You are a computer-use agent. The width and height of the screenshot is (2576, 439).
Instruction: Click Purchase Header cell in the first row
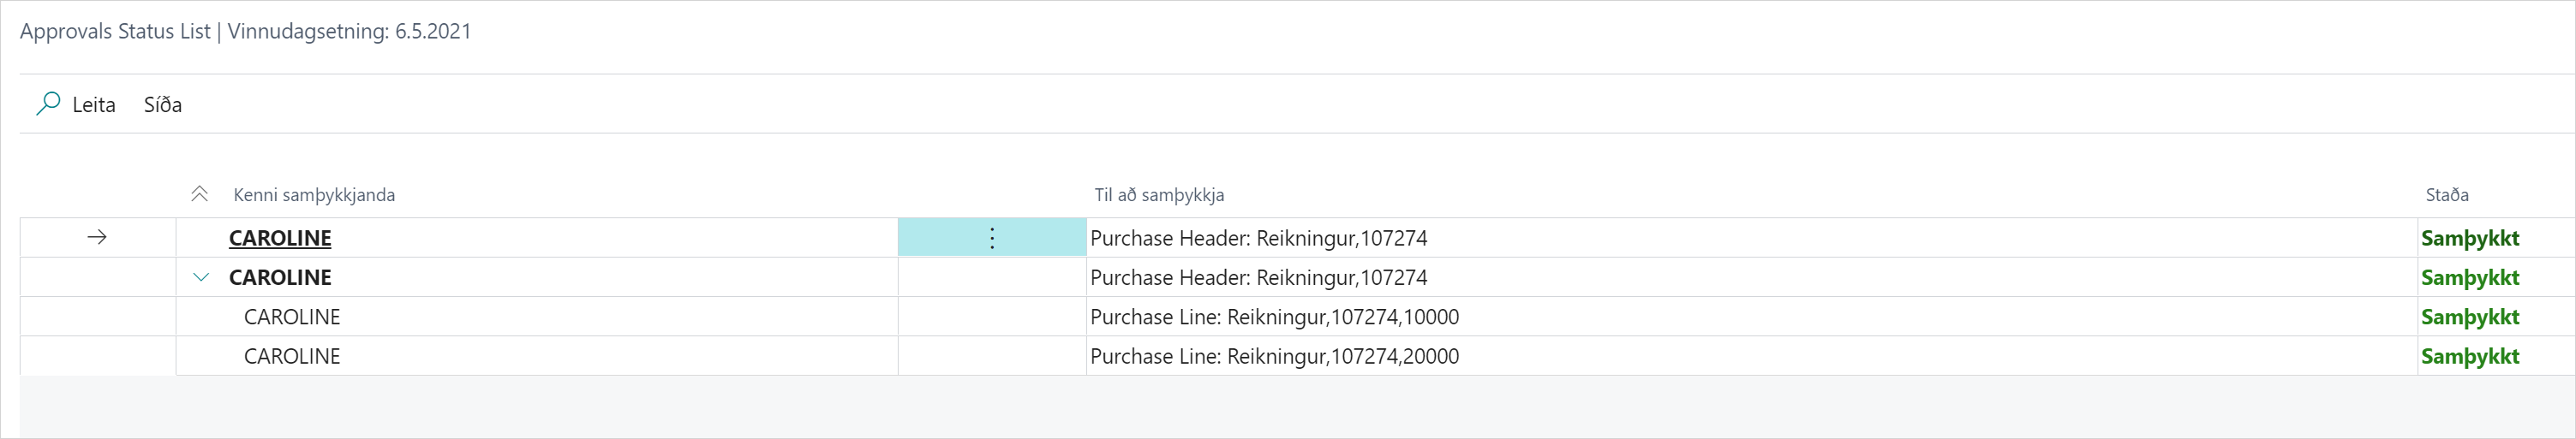click(1258, 238)
